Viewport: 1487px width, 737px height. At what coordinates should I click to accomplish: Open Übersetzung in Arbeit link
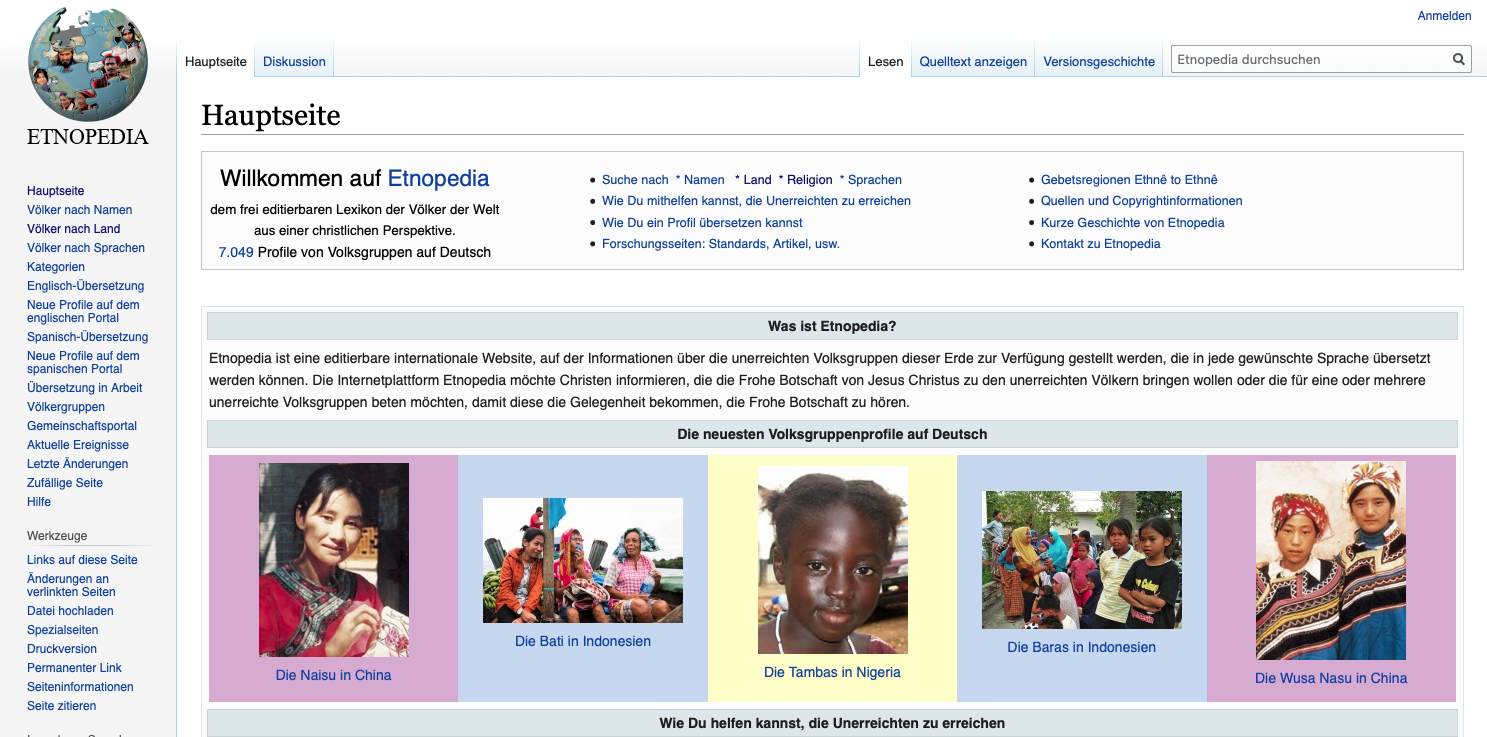[x=85, y=388]
